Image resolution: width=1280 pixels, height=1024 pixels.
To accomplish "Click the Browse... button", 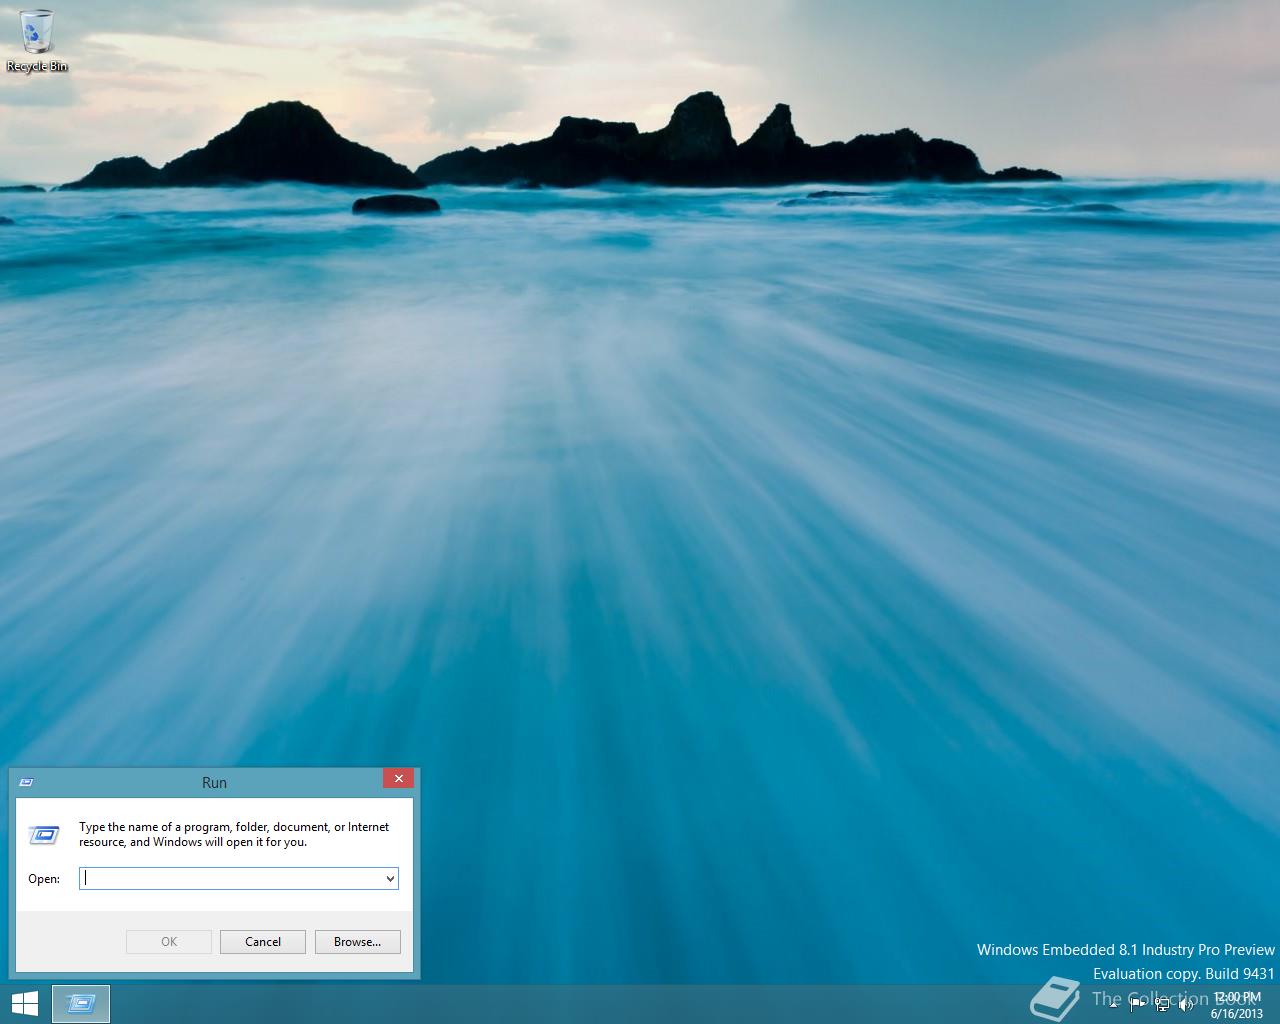I will 358,942.
